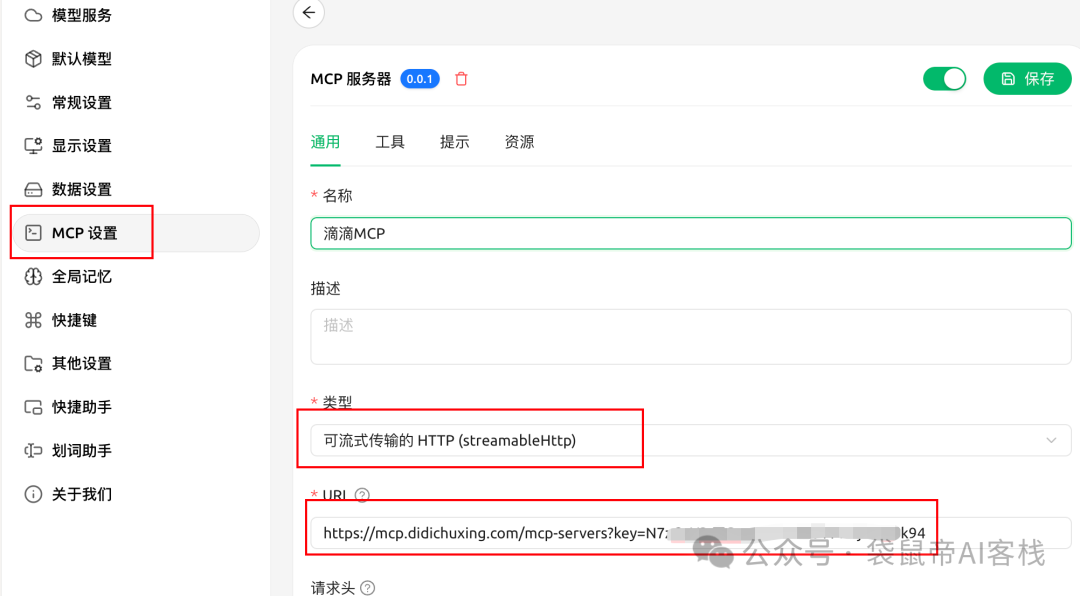Viewport: 1080px width, 596px height.
Task: Open 快捷键 settings
Action: 135,320
